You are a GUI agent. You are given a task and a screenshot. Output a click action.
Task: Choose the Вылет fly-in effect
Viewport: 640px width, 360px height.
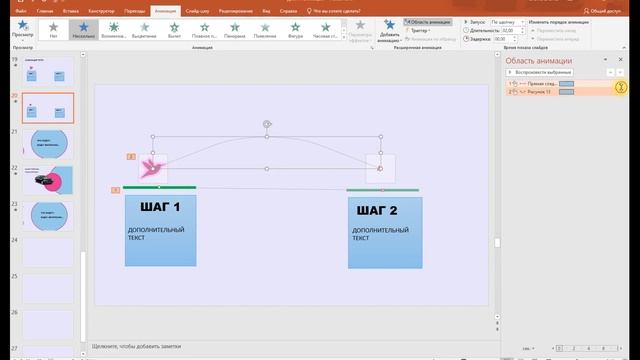click(174, 30)
